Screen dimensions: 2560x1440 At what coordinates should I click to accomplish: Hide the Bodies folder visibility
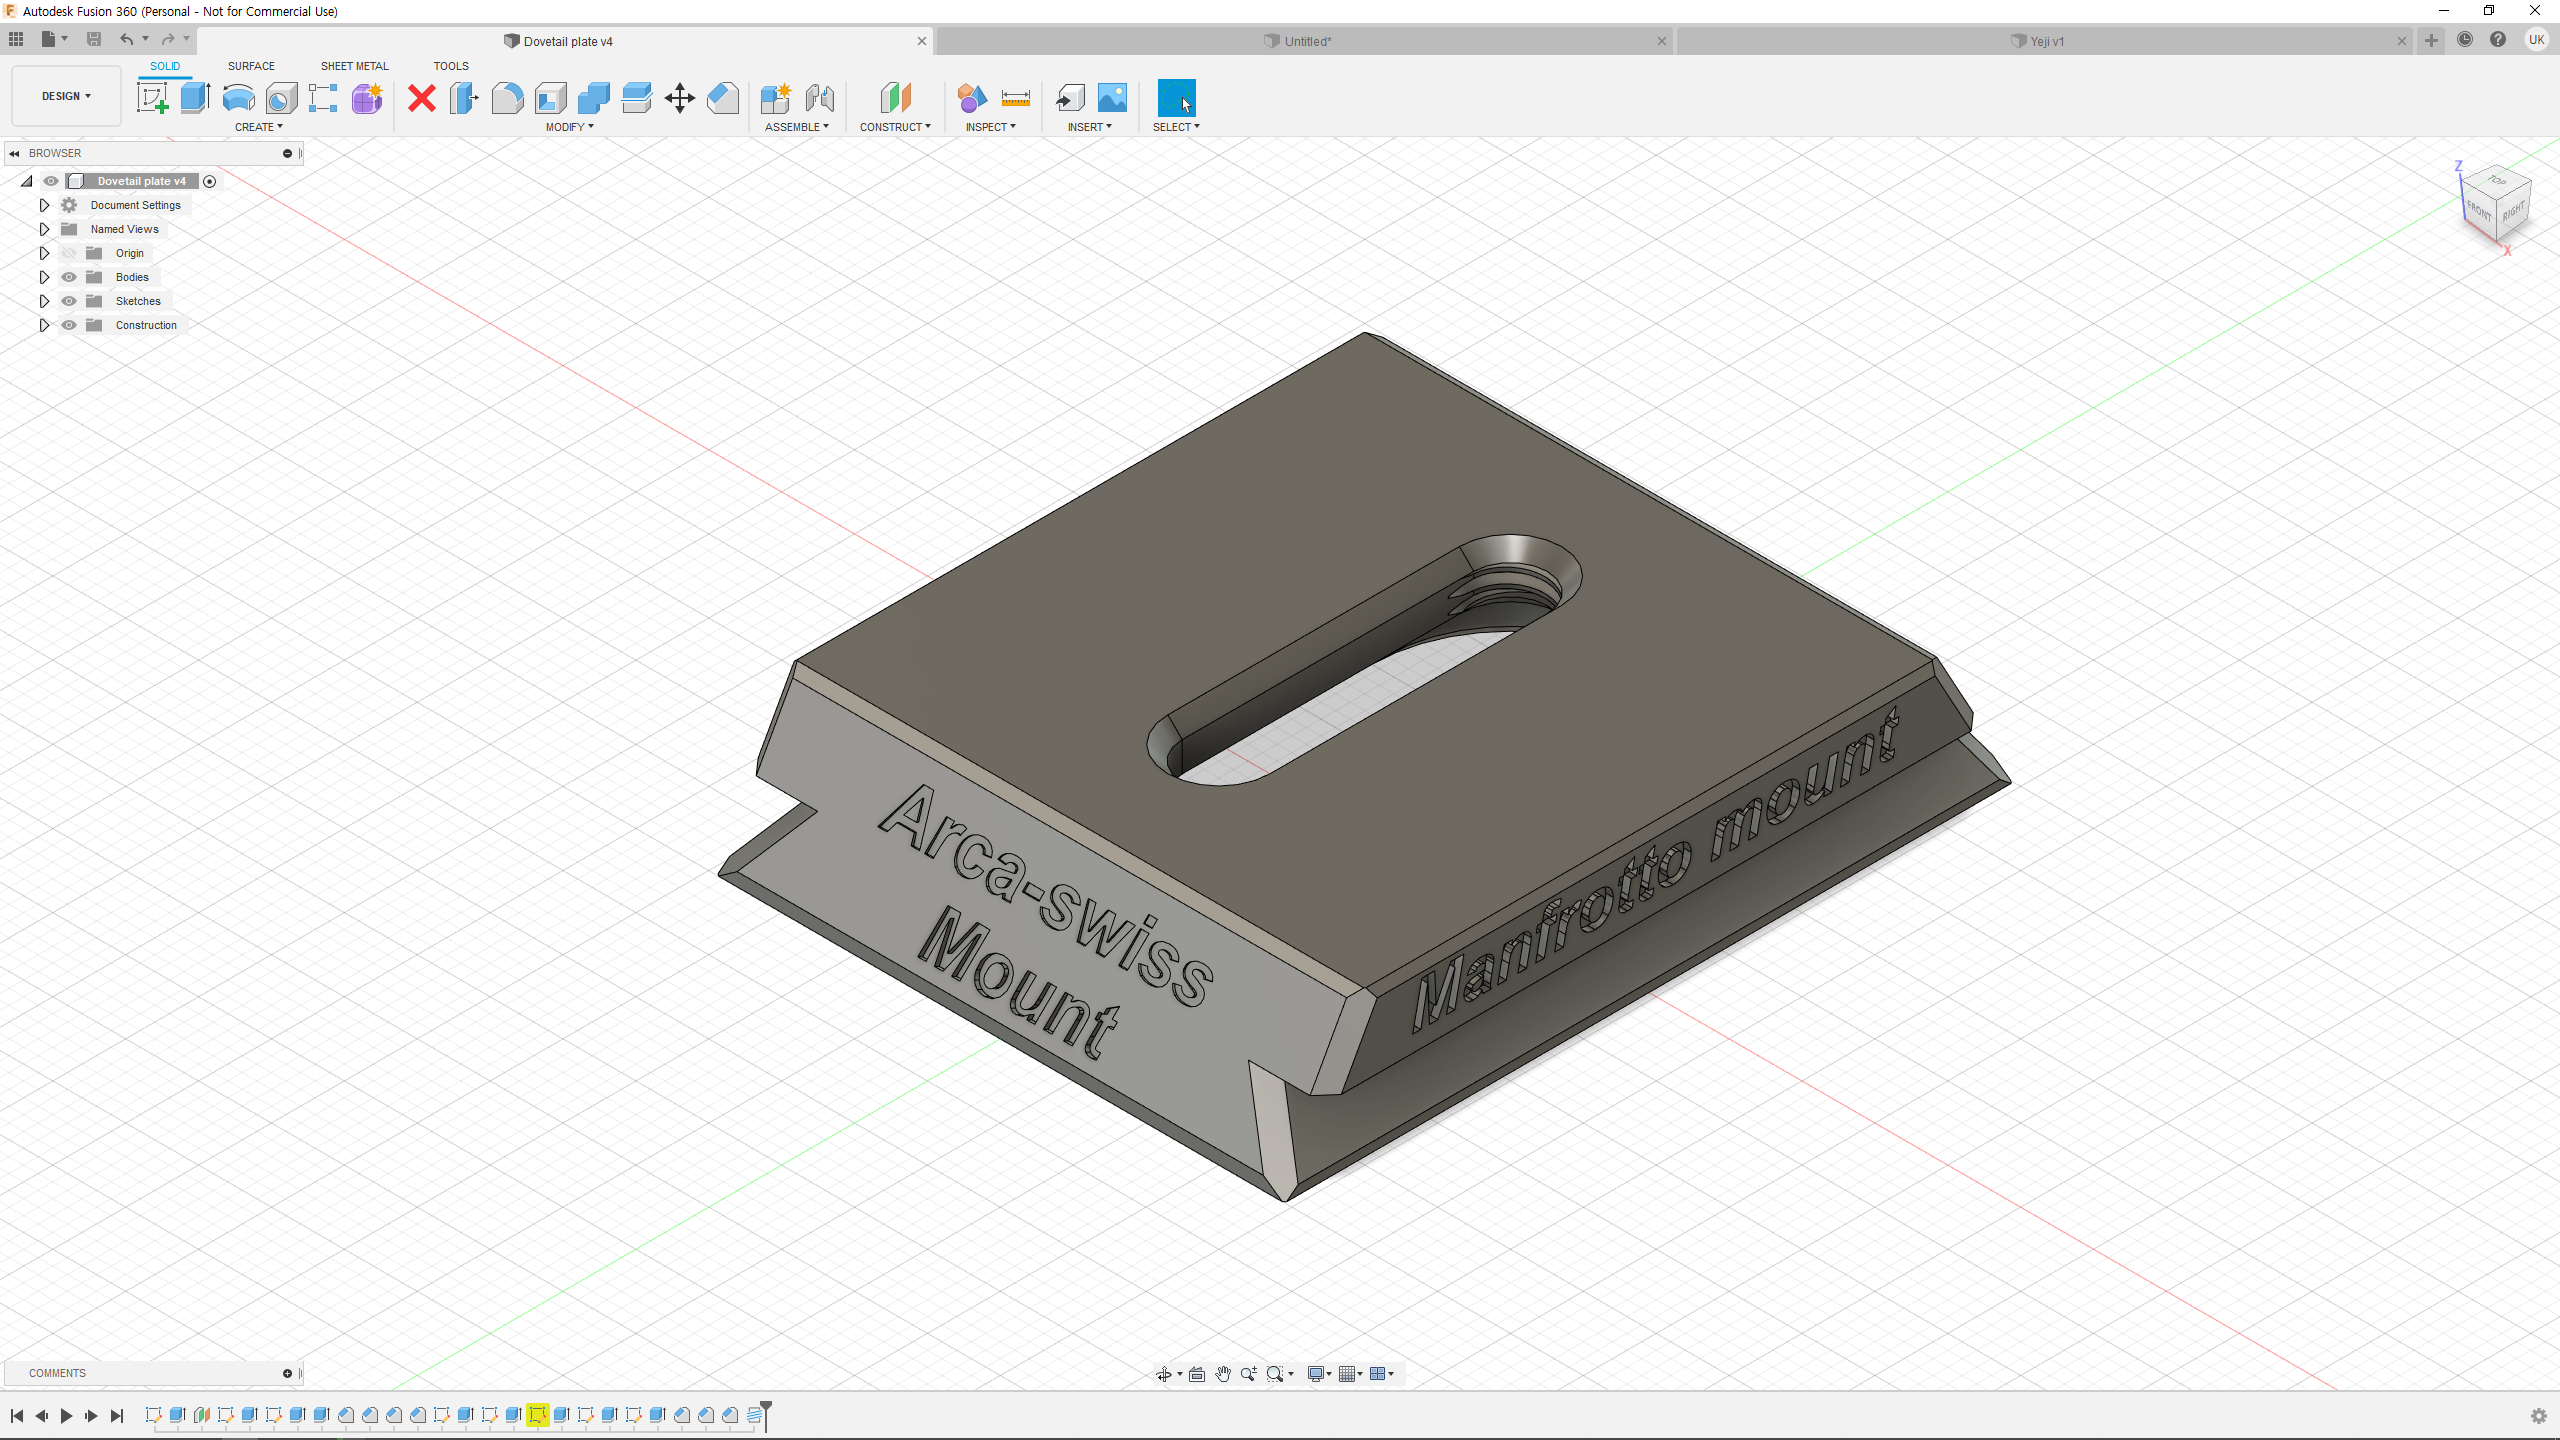[69, 277]
